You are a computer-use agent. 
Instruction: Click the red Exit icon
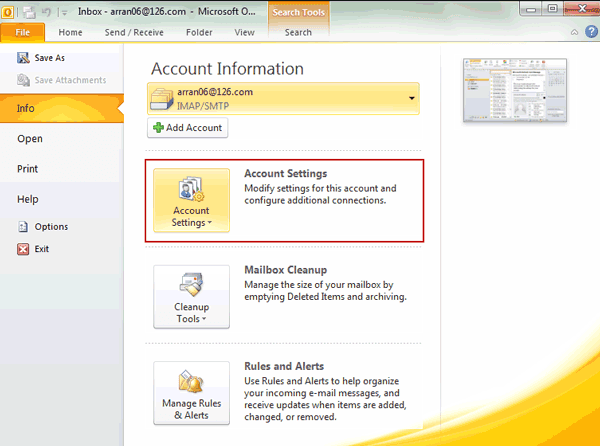[23, 249]
